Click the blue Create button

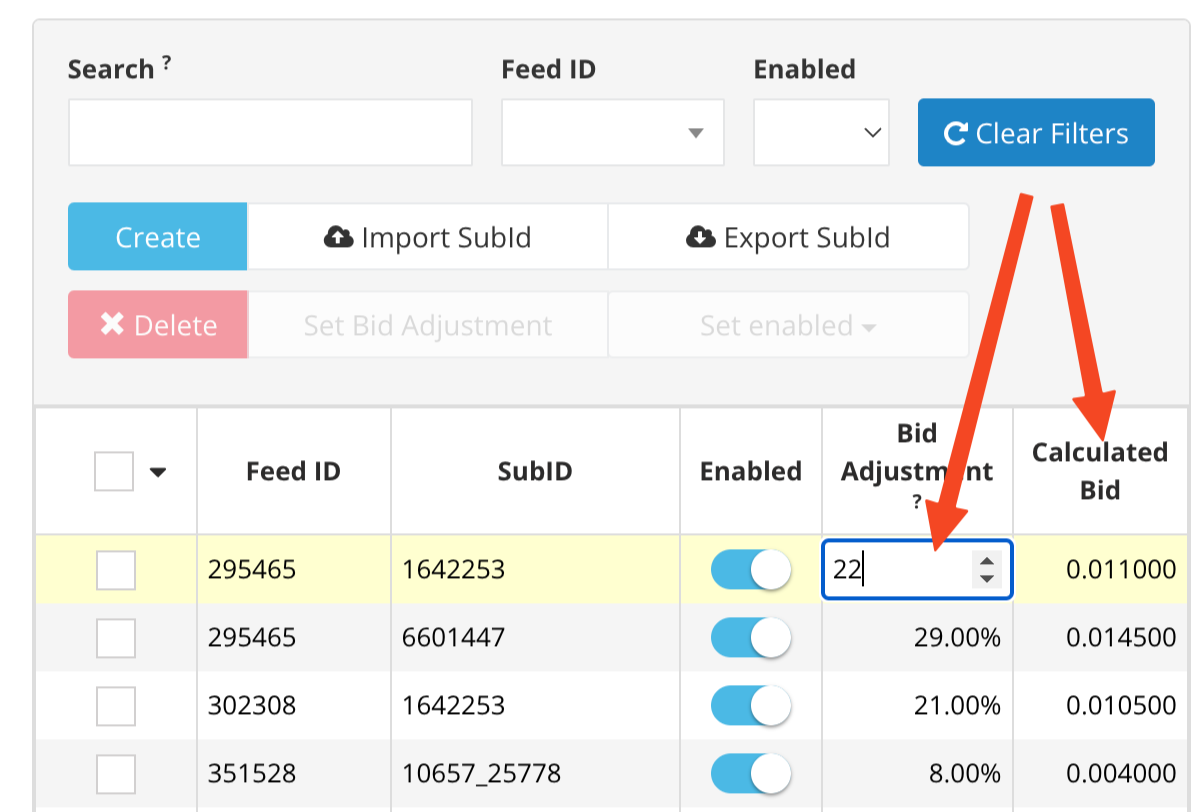pyautogui.click(x=158, y=237)
